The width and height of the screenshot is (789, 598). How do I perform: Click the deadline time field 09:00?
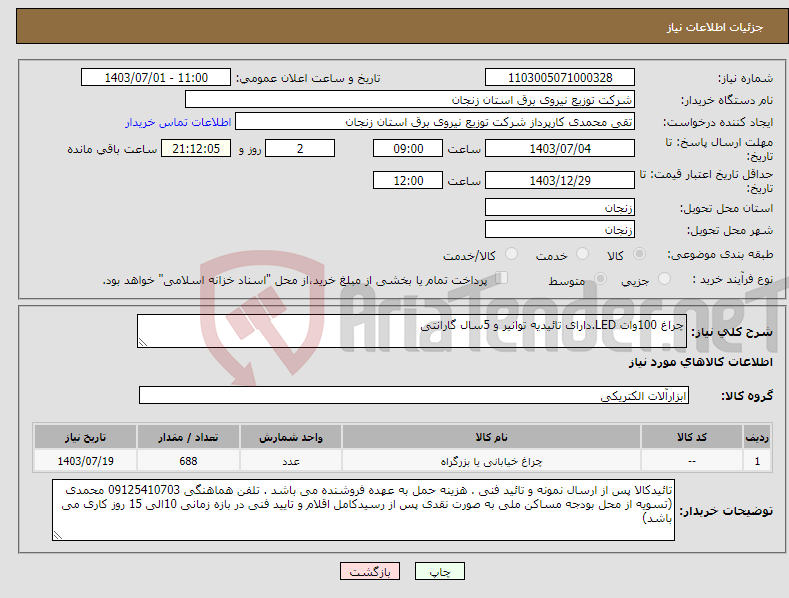coord(408,148)
